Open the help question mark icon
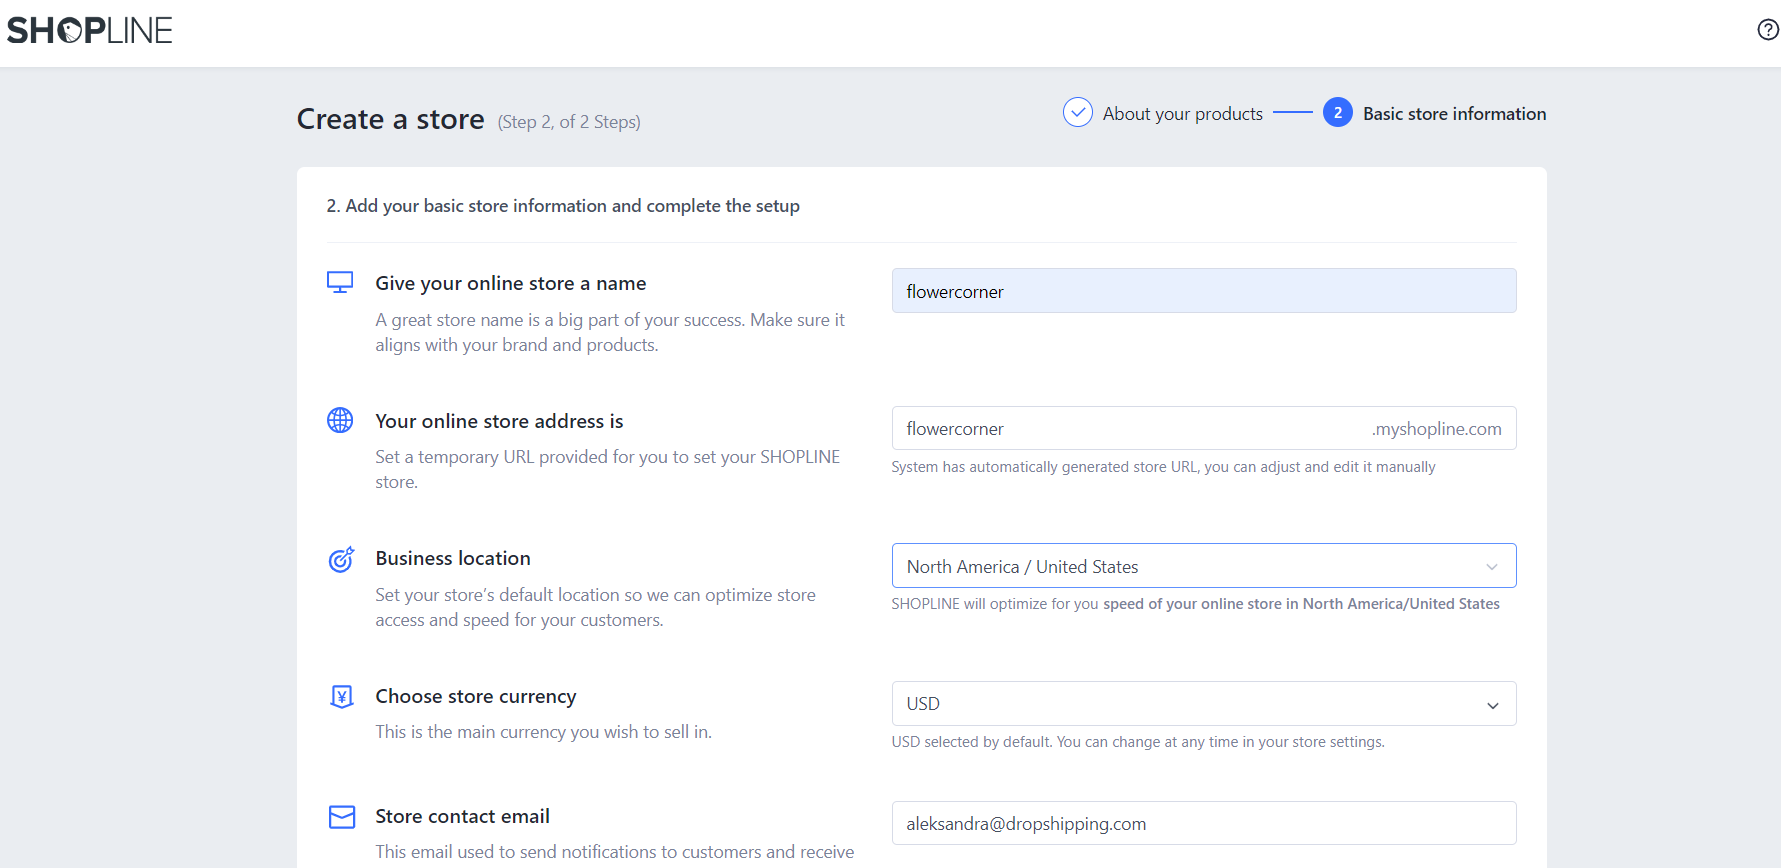Image resolution: width=1781 pixels, height=868 pixels. tap(1768, 30)
